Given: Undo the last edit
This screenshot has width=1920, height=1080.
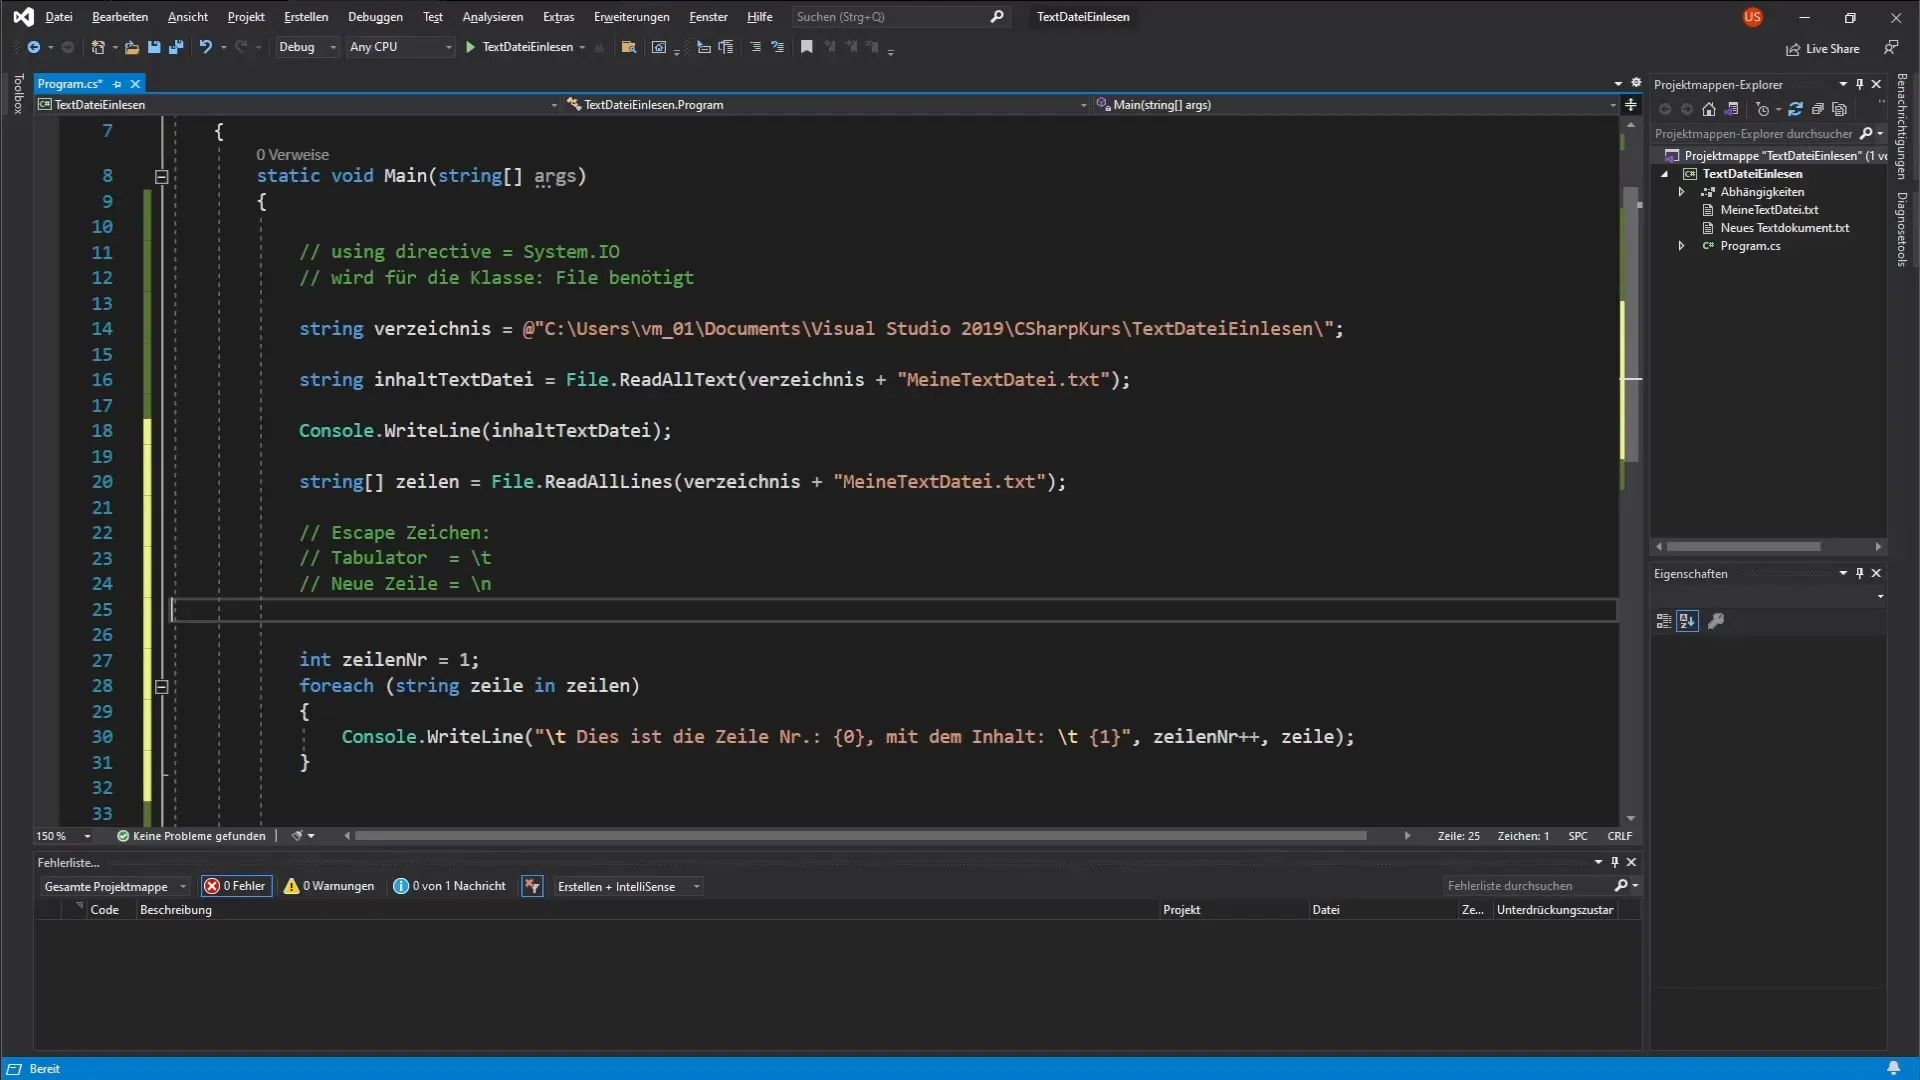Looking at the screenshot, I should point(205,47).
